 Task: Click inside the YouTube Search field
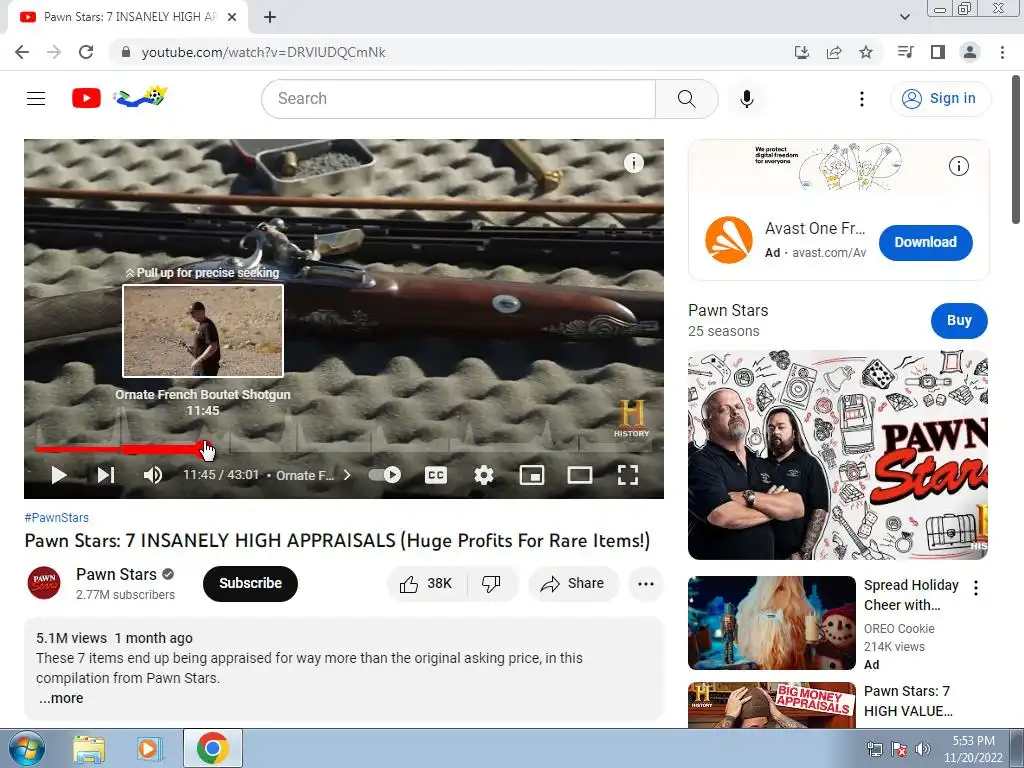[x=458, y=99]
